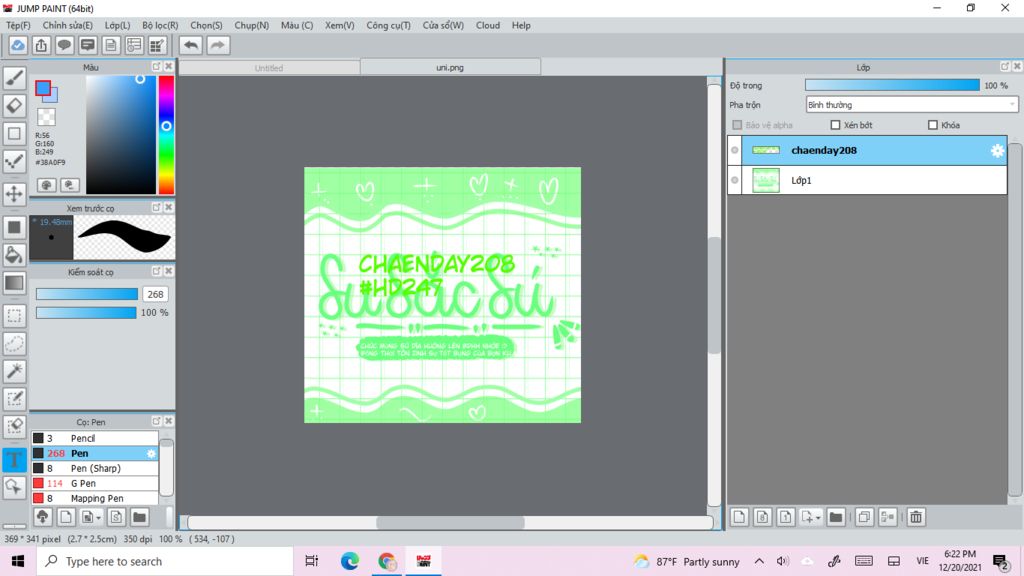Open Pen brush settings gear
The height and width of the screenshot is (576, 1024).
click(x=151, y=453)
